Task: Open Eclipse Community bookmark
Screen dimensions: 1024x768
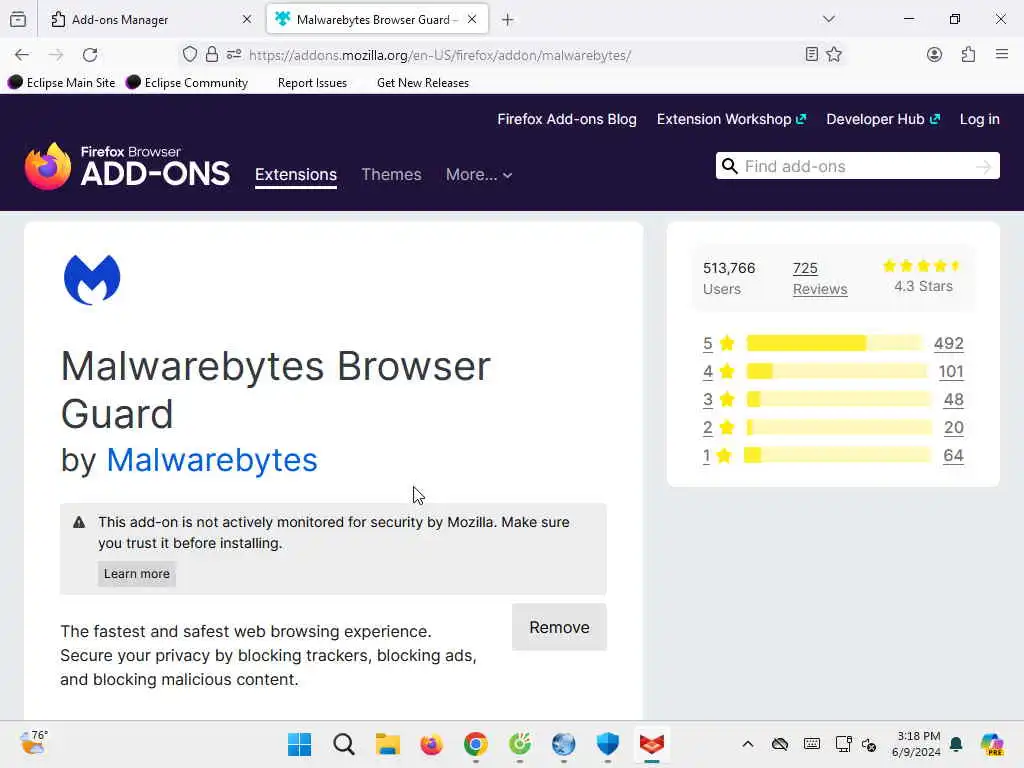Action: coord(187,82)
